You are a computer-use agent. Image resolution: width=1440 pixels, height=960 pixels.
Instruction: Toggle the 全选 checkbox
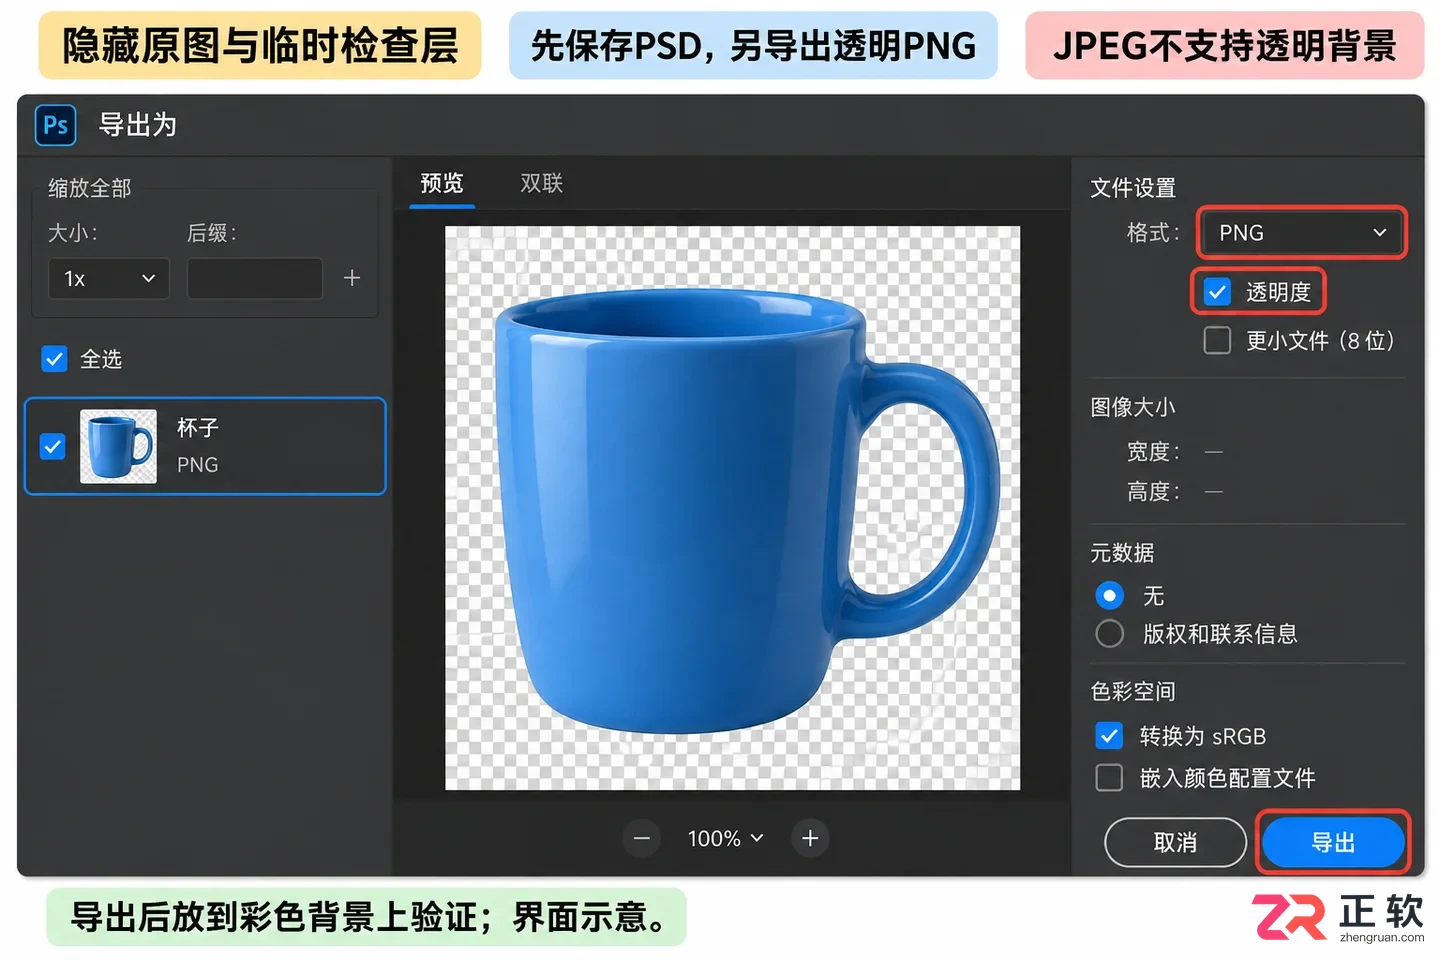click(54, 359)
